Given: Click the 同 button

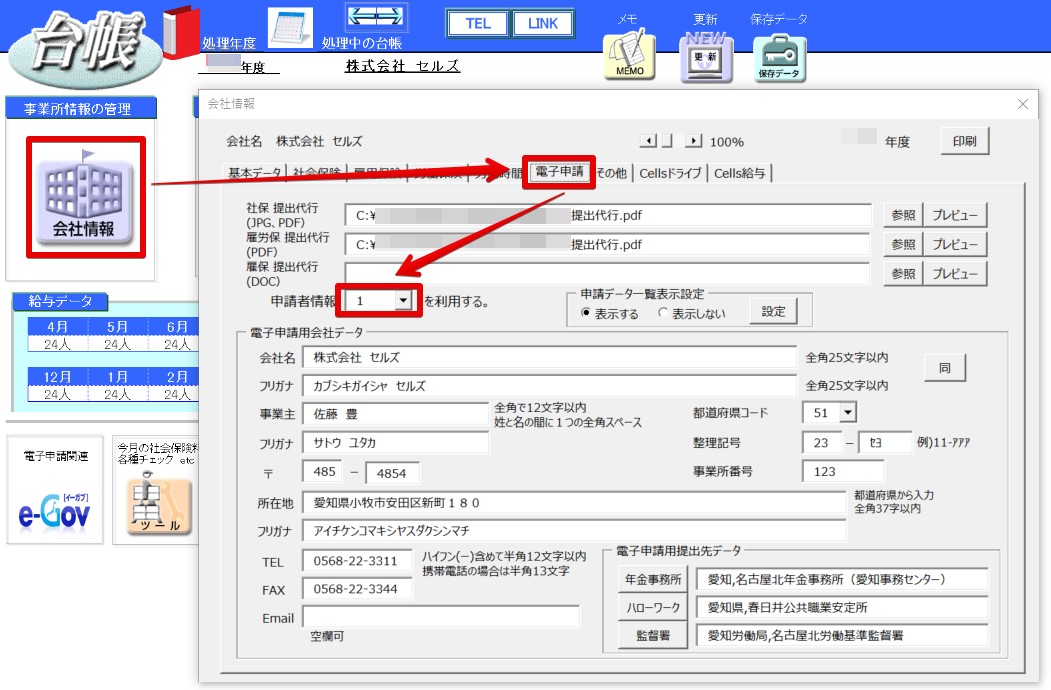Looking at the screenshot, I should pyautogui.click(x=944, y=367).
